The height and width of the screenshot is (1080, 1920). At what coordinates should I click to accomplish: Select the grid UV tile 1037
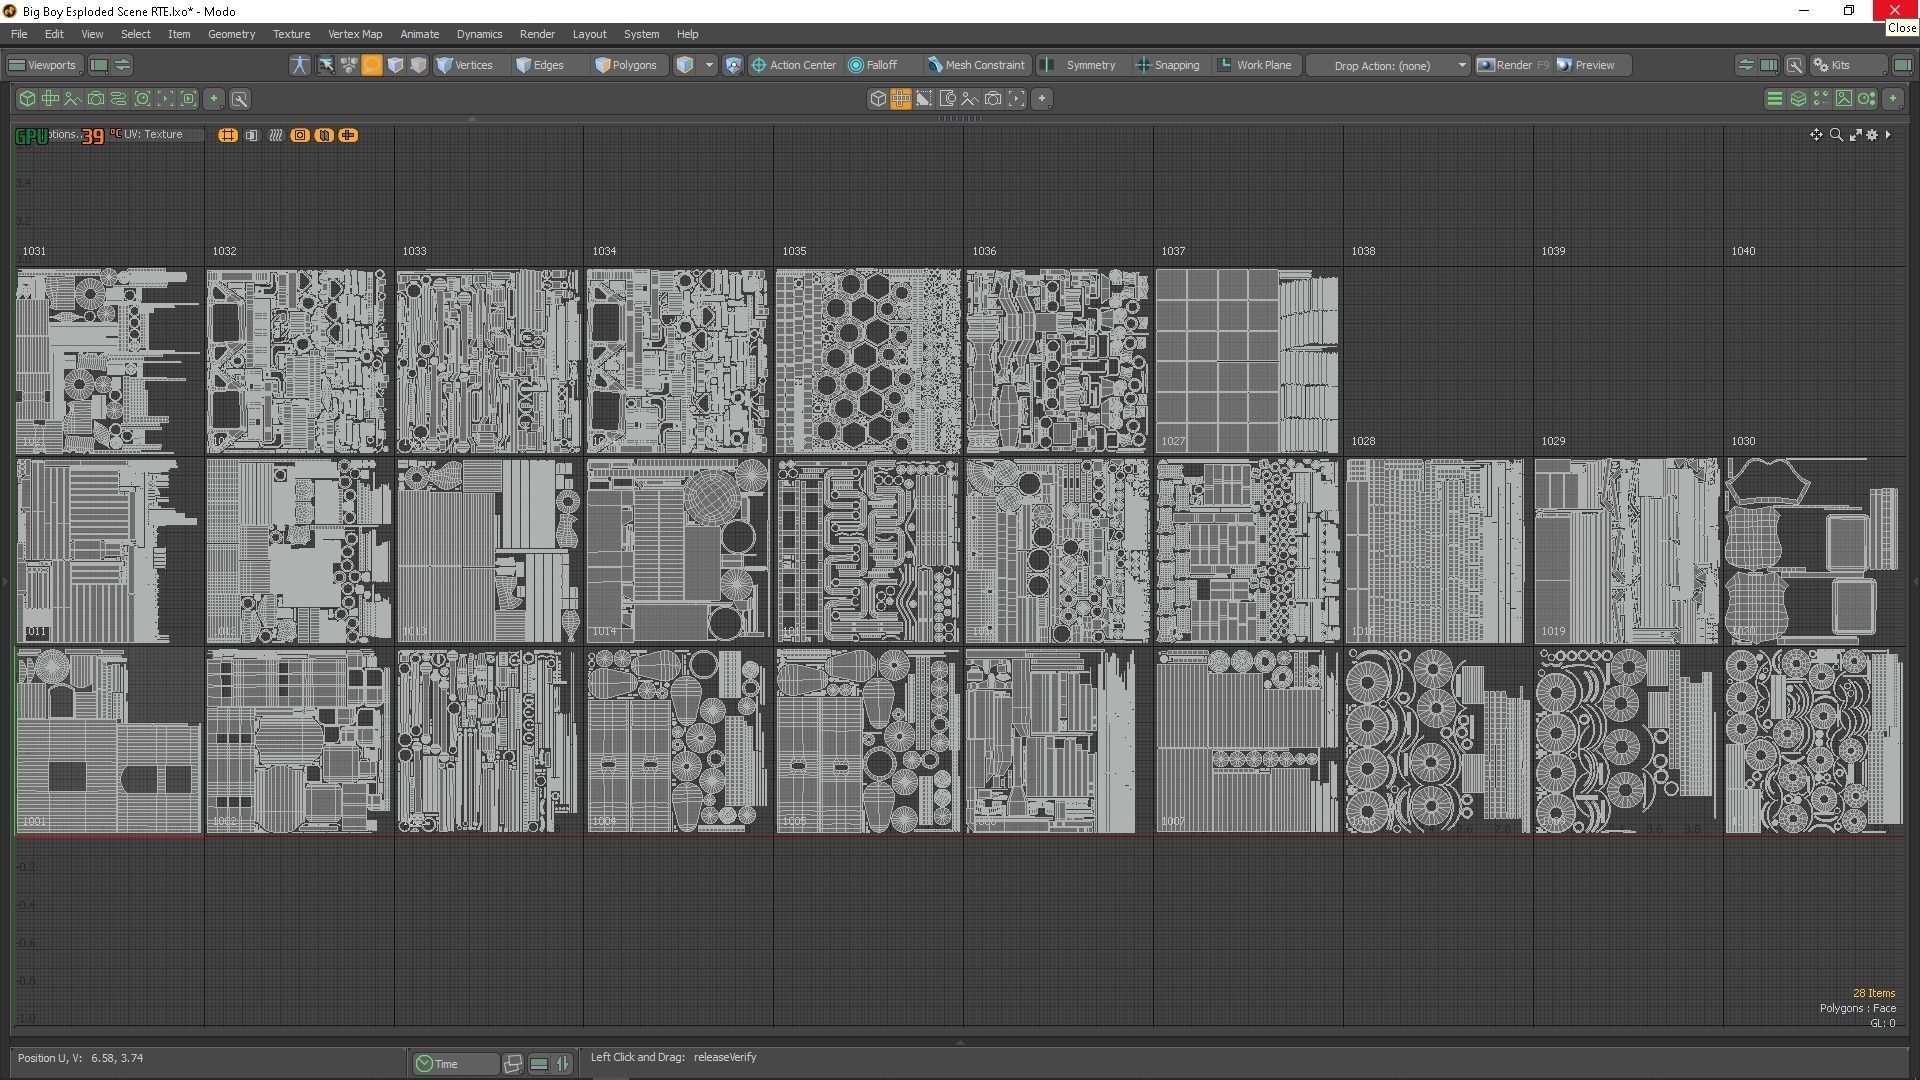click(x=1247, y=361)
